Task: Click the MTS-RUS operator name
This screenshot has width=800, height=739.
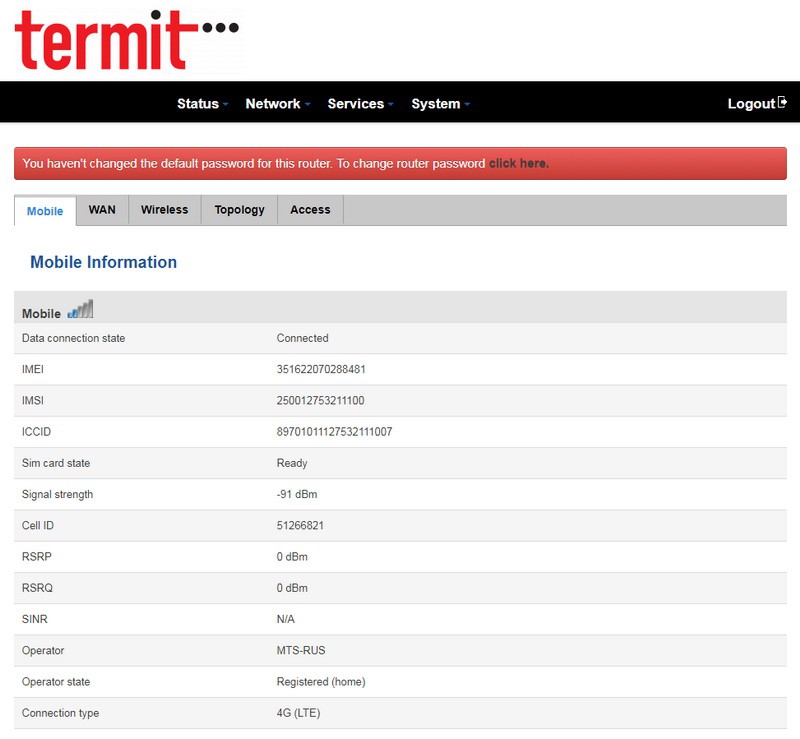Action: pyautogui.click(x=301, y=651)
